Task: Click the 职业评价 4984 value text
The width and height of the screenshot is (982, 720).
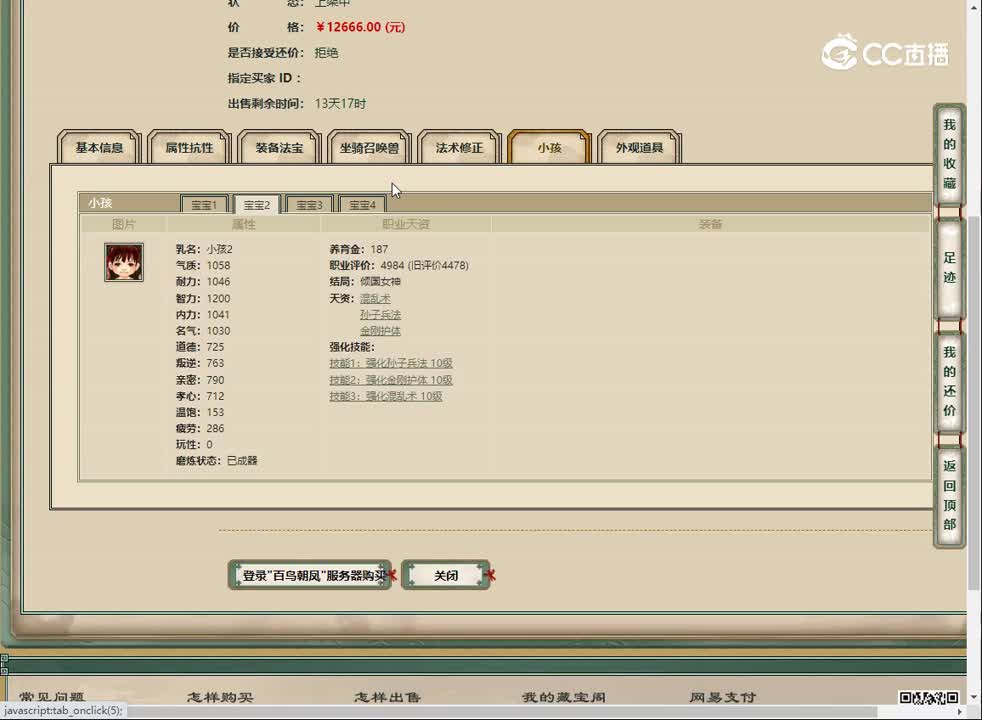Action: pyautogui.click(x=399, y=265)
